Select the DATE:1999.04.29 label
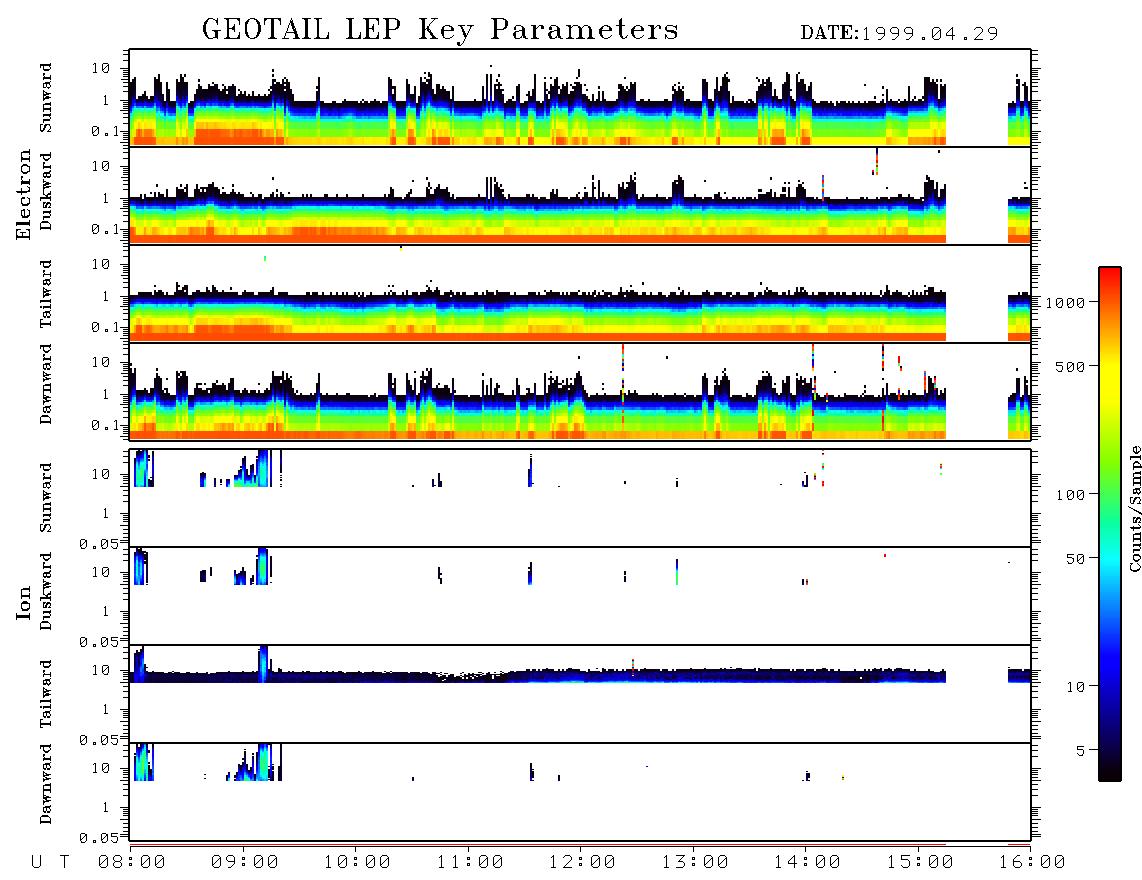1142x880 pixels. click(x=899, y=34)
